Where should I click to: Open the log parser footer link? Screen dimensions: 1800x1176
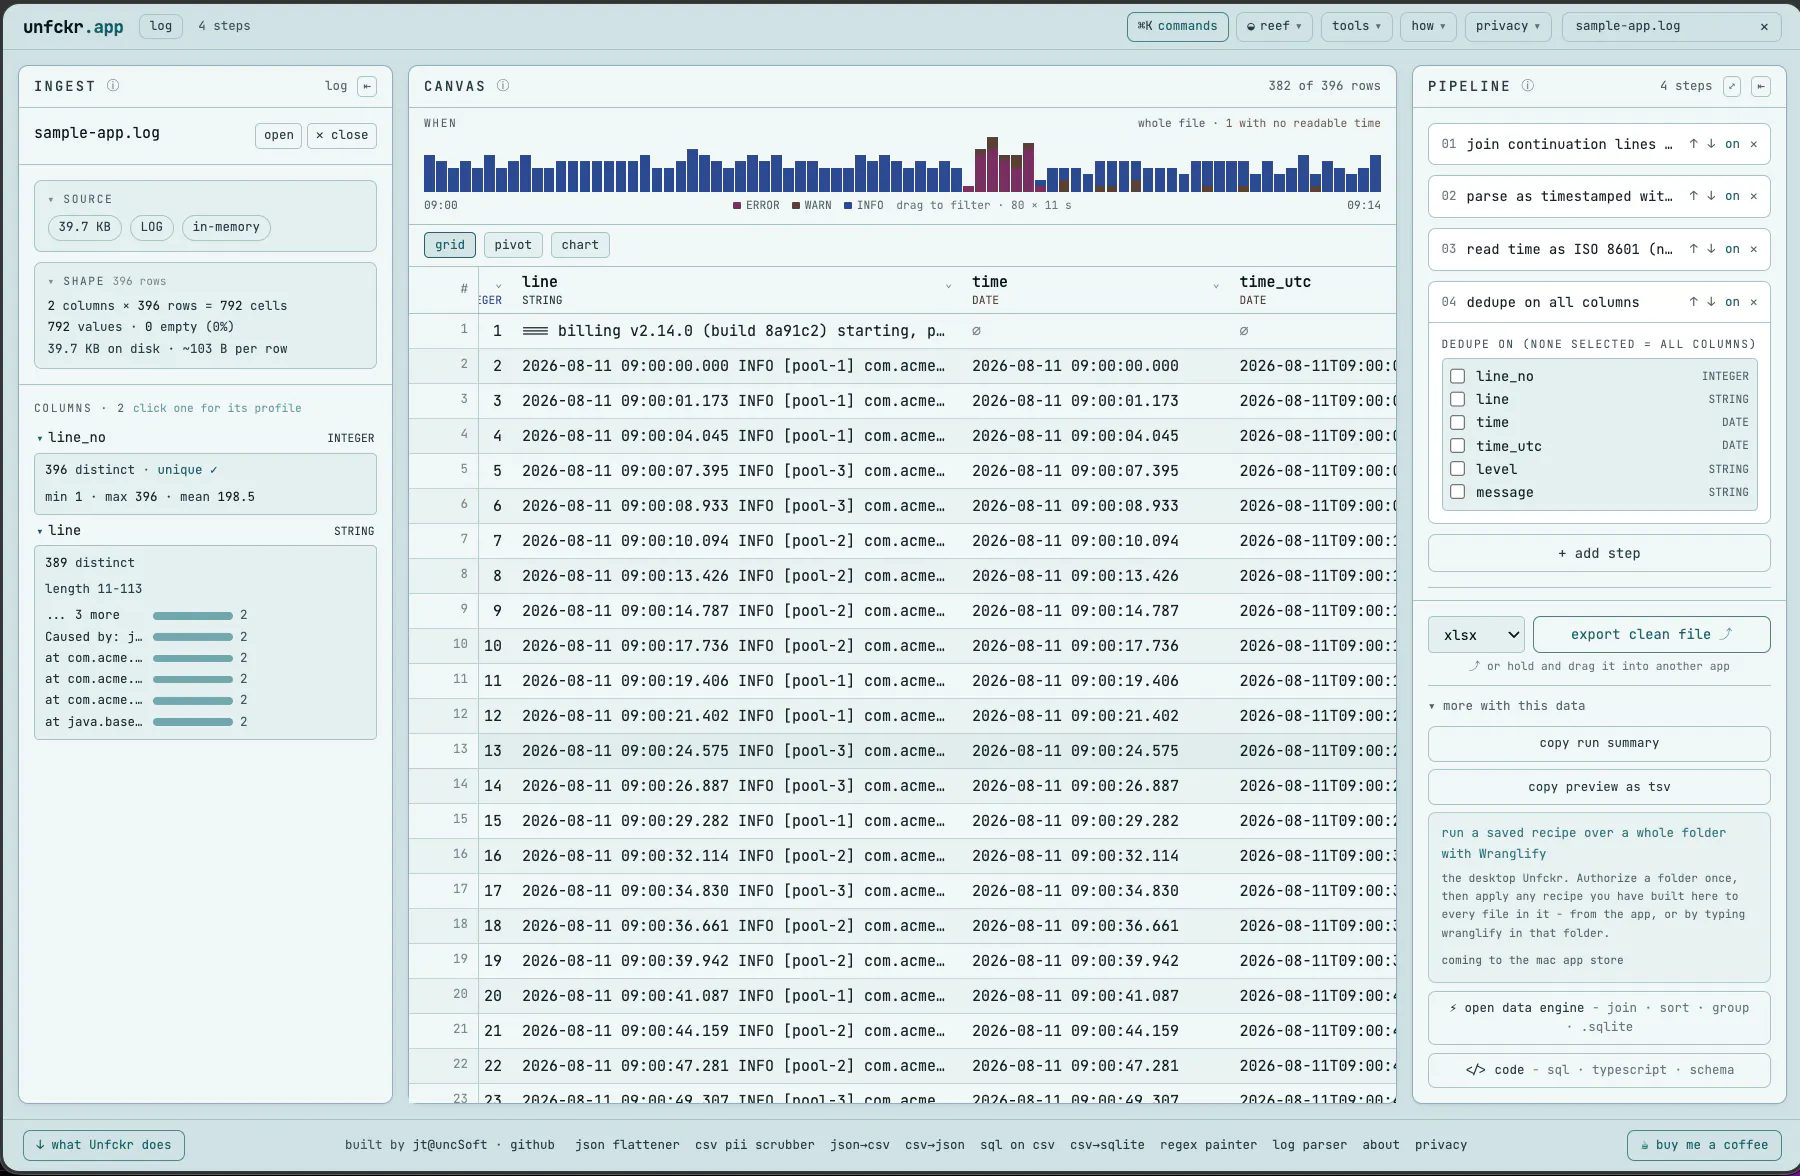tap(1309, 1145)
